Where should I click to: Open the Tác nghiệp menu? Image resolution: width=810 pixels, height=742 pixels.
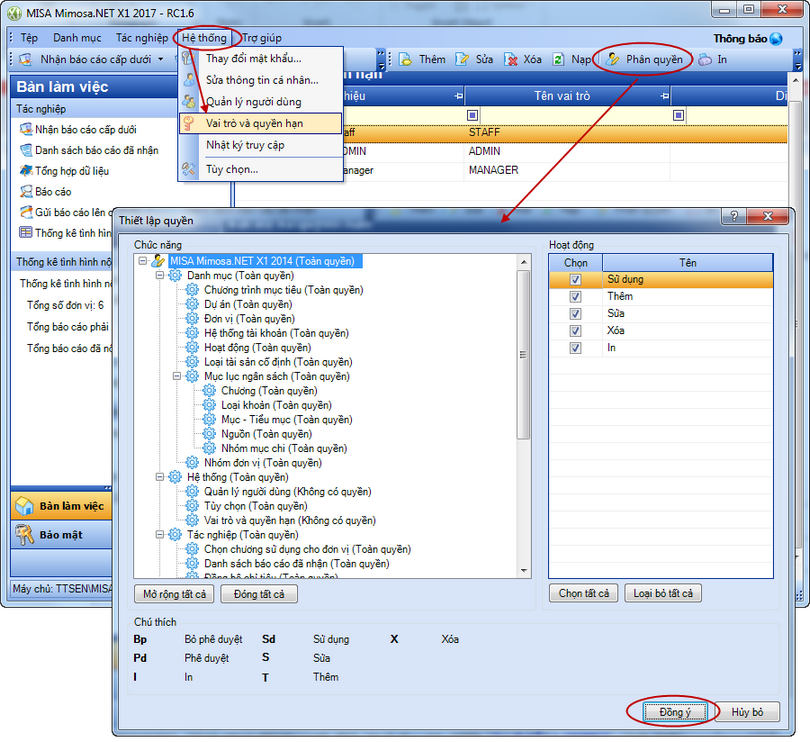pyautogui.click(x=142, y=38)
